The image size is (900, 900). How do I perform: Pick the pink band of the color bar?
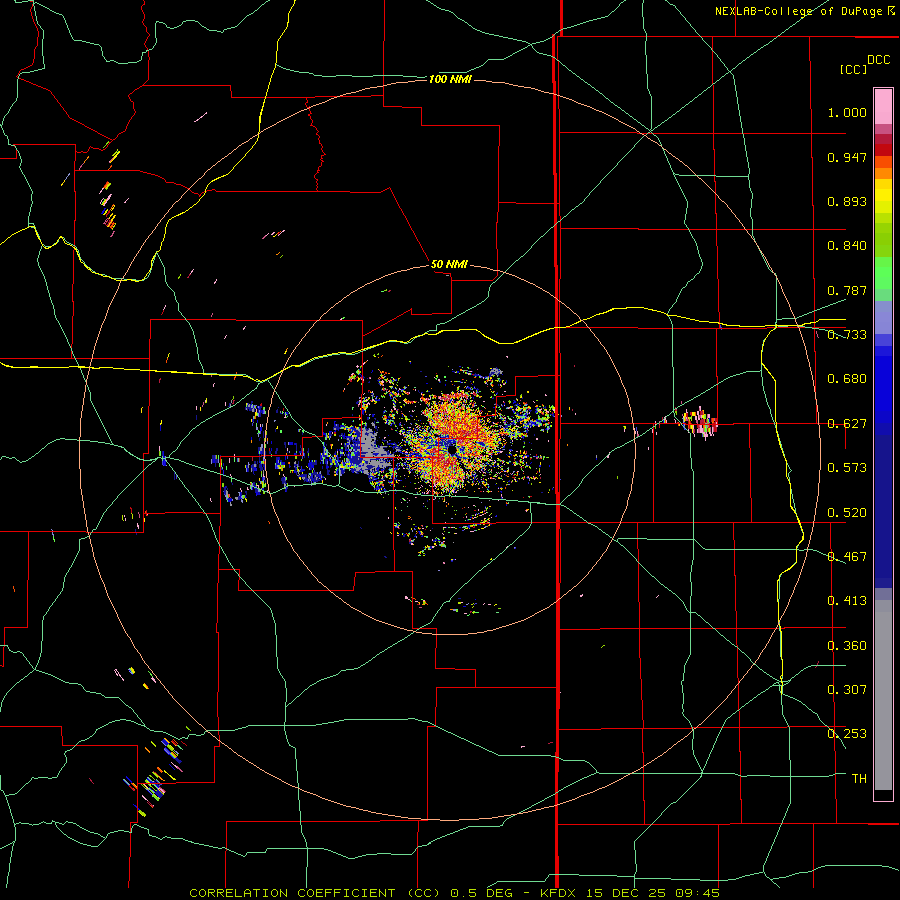pyautogui.click(x=883, y=107)
